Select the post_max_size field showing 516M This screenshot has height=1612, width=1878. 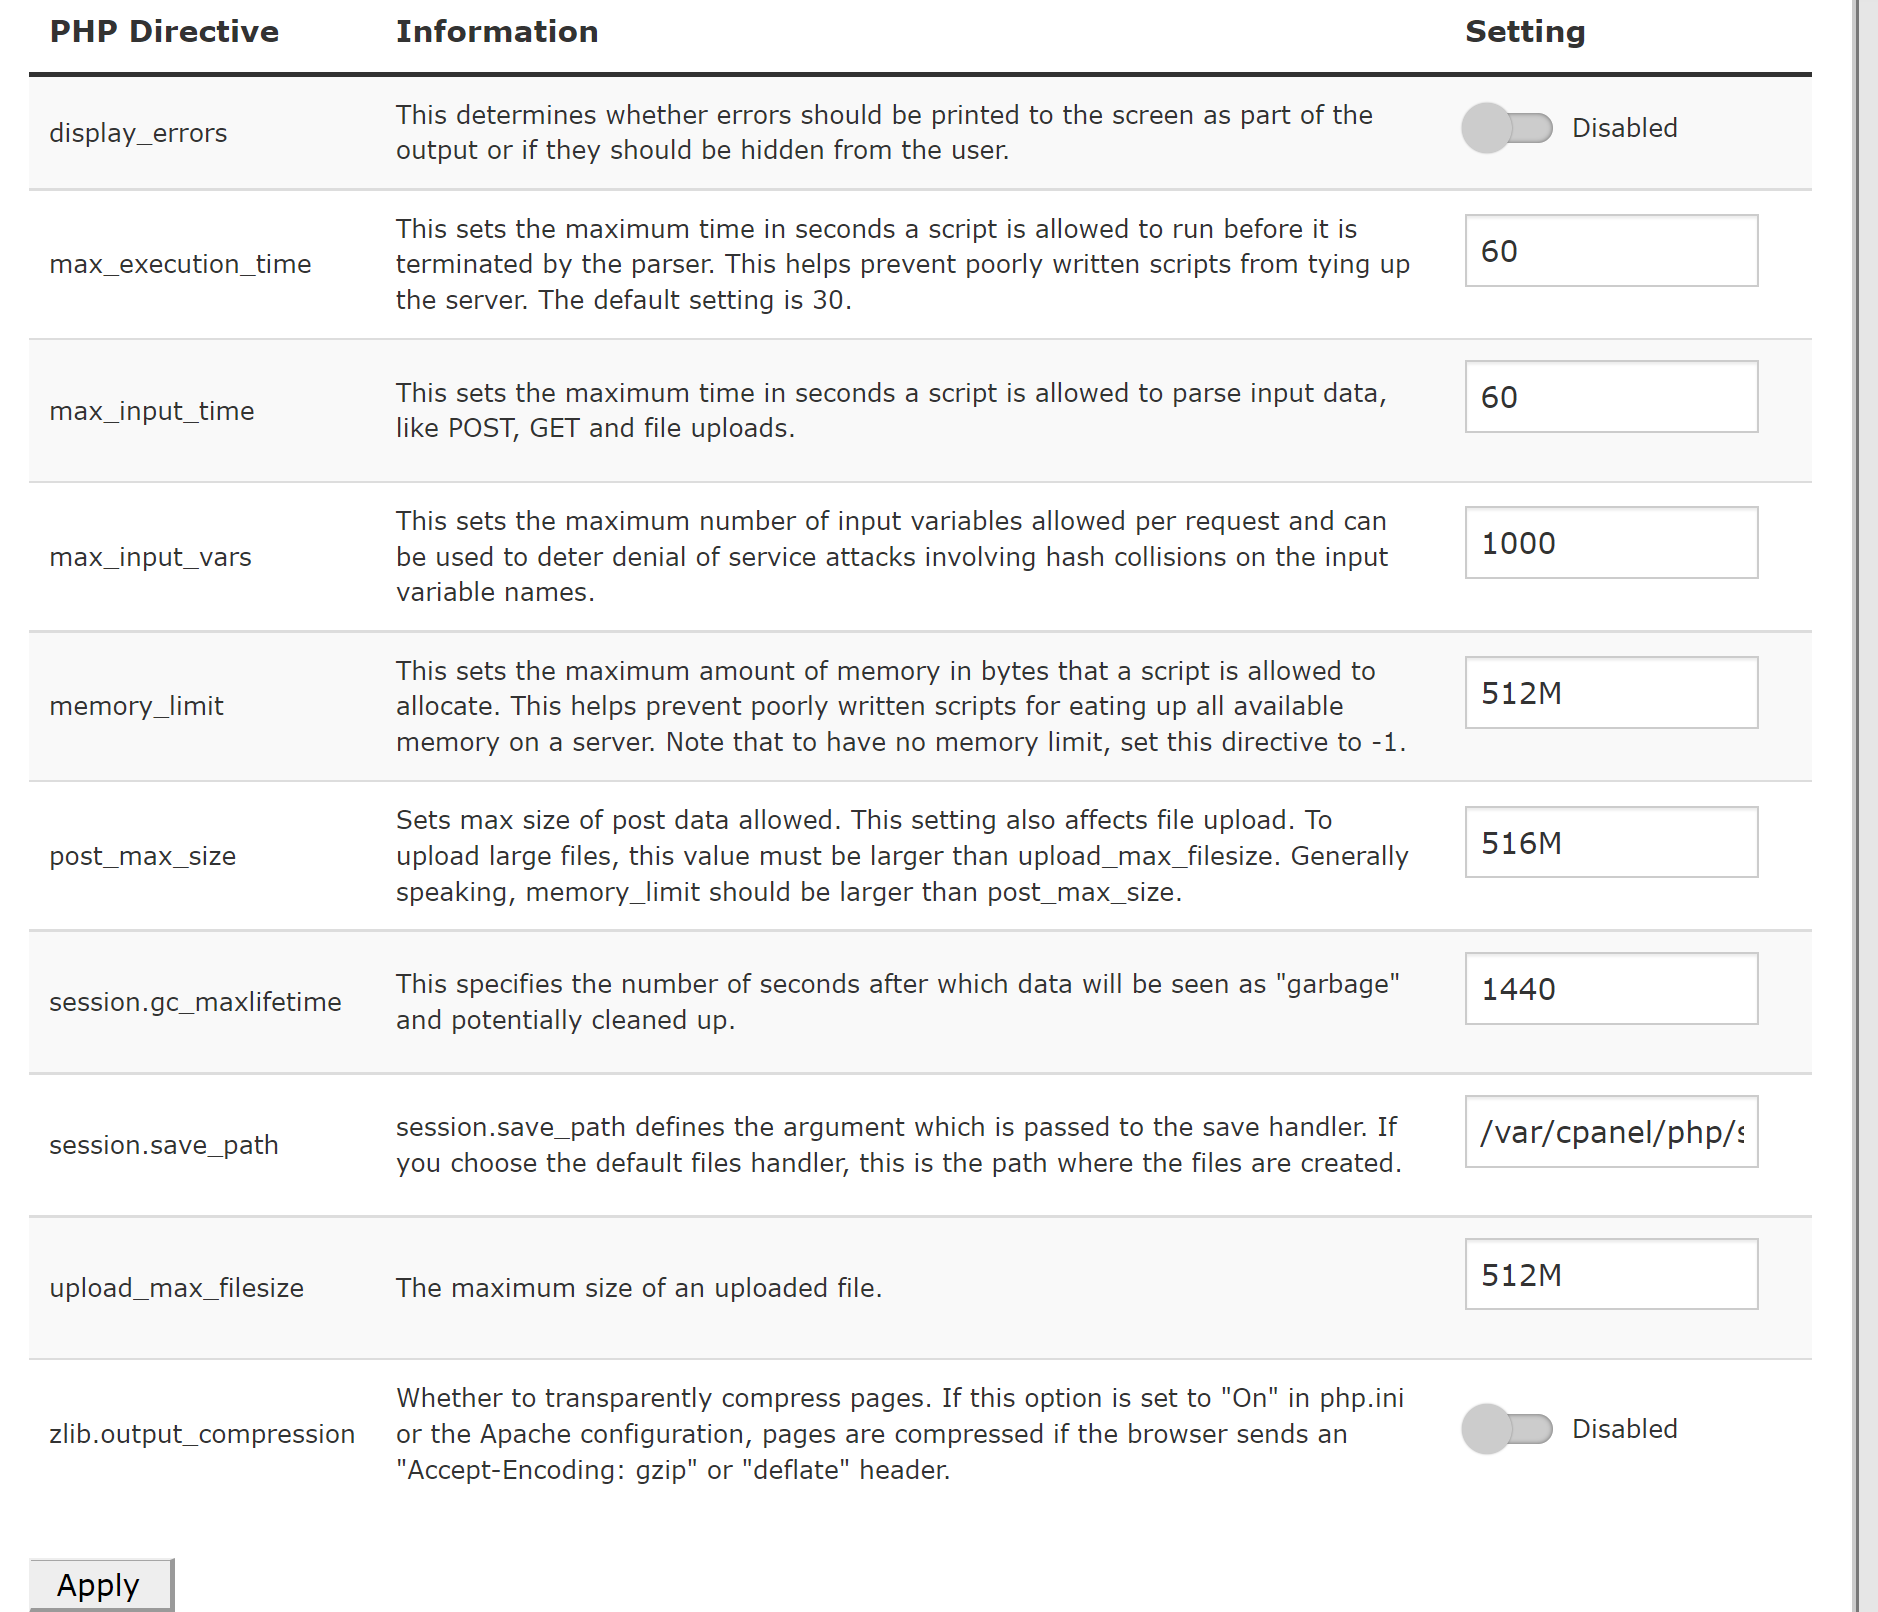click(x=1610, y=843)
